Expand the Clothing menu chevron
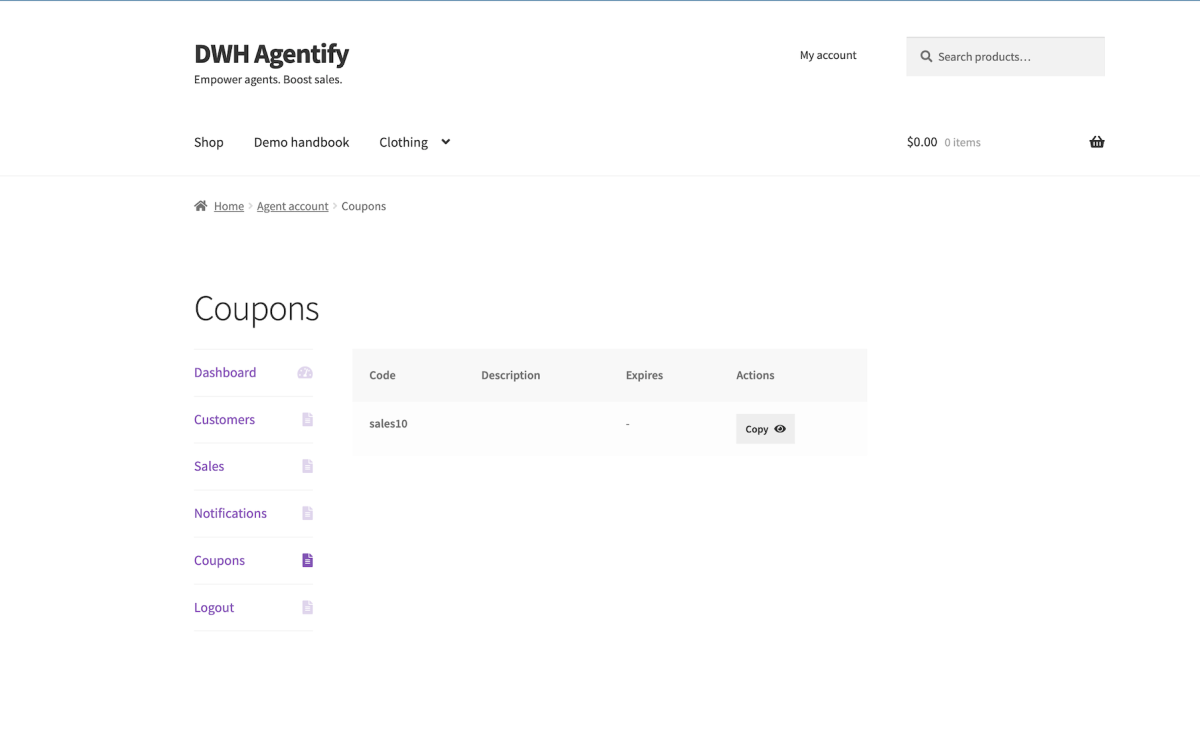 click(445, 142)
